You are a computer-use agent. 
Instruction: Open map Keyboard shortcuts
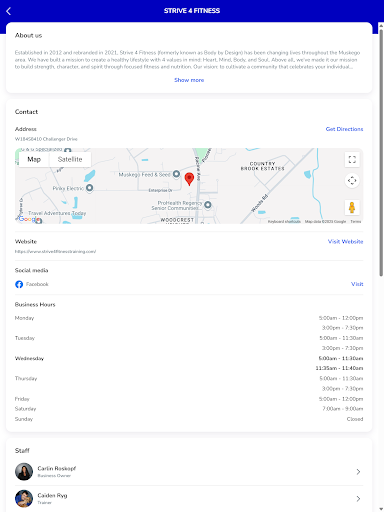click(x=284, y=222)
